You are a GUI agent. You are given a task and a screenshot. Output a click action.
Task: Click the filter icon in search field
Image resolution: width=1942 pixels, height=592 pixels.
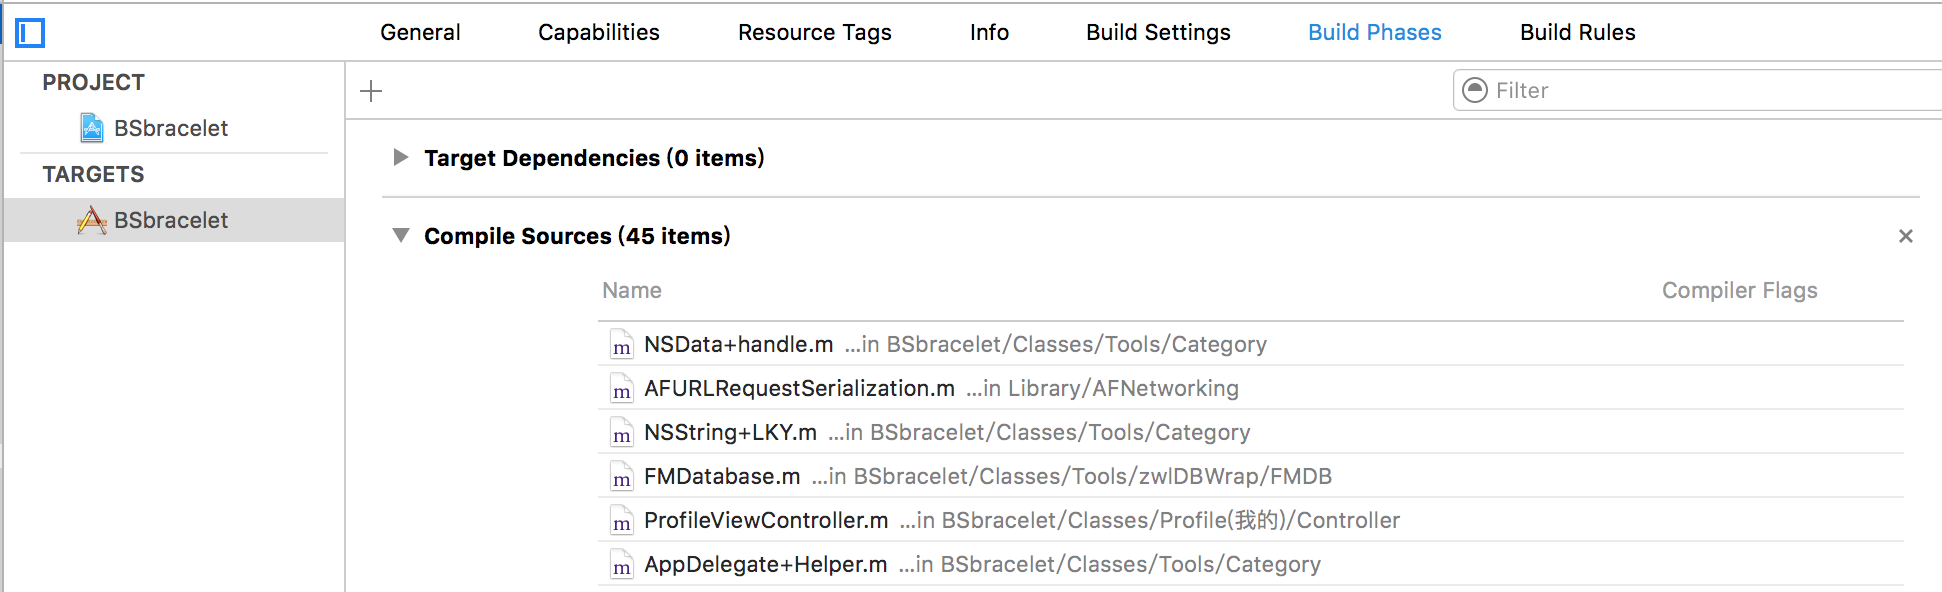pos(1475,90)
